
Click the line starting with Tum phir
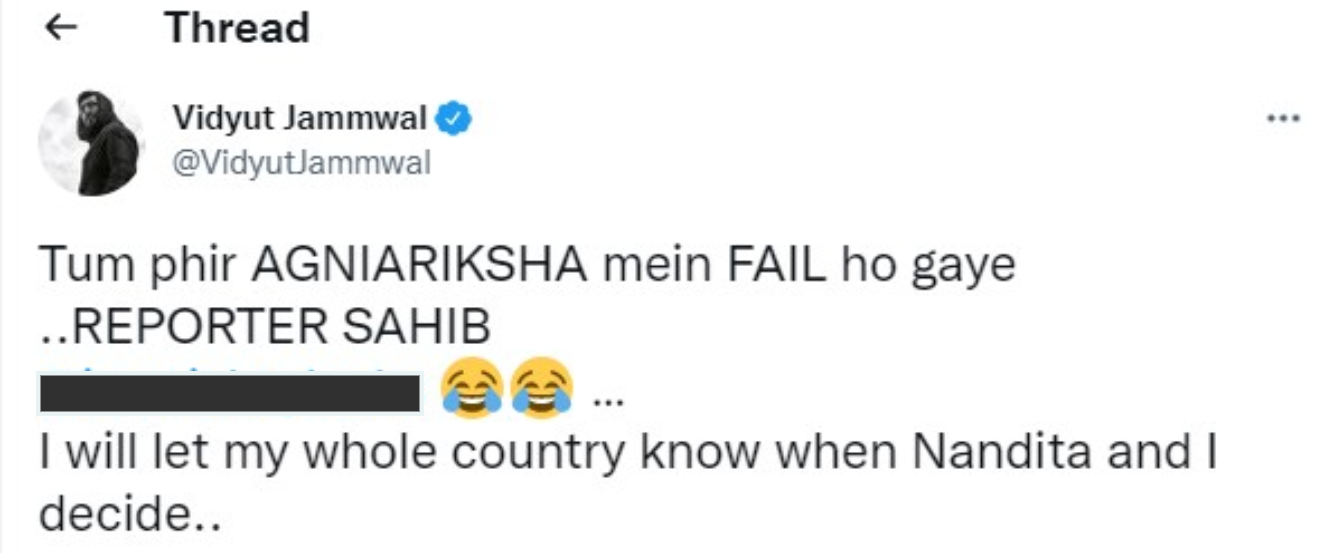pyautogui.click(x=527, y=265)
